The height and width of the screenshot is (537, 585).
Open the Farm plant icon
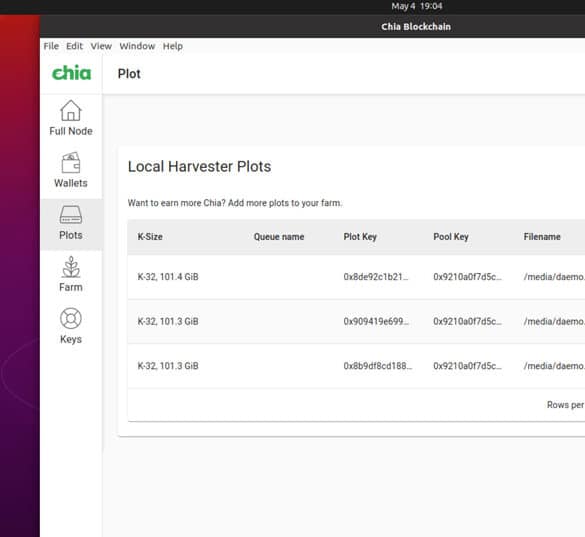tap(71, 267)
